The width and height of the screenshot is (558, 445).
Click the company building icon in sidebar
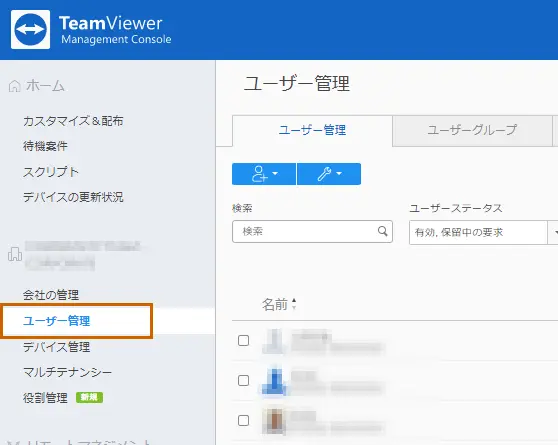15,255
